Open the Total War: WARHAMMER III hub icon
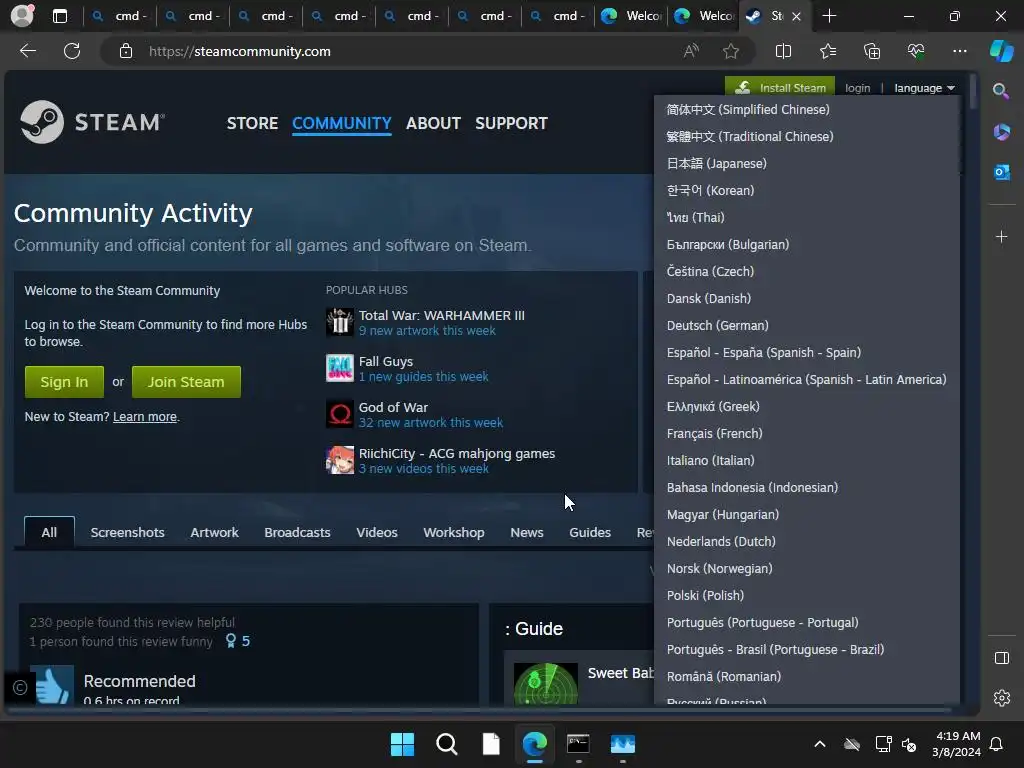1024x768 pixels. click(x=340, y=322)
